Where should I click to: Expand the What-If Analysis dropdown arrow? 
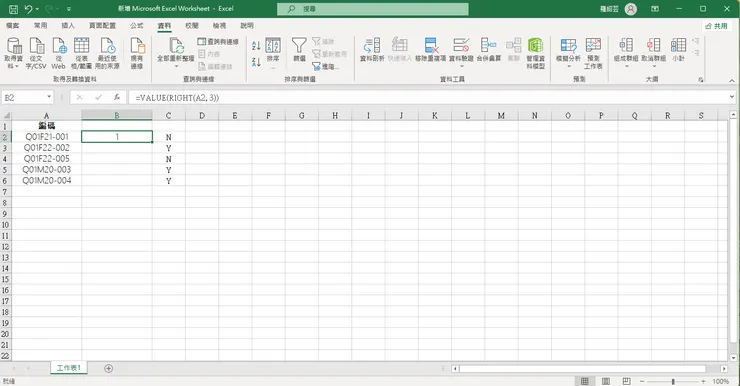(x=568, y=66)
